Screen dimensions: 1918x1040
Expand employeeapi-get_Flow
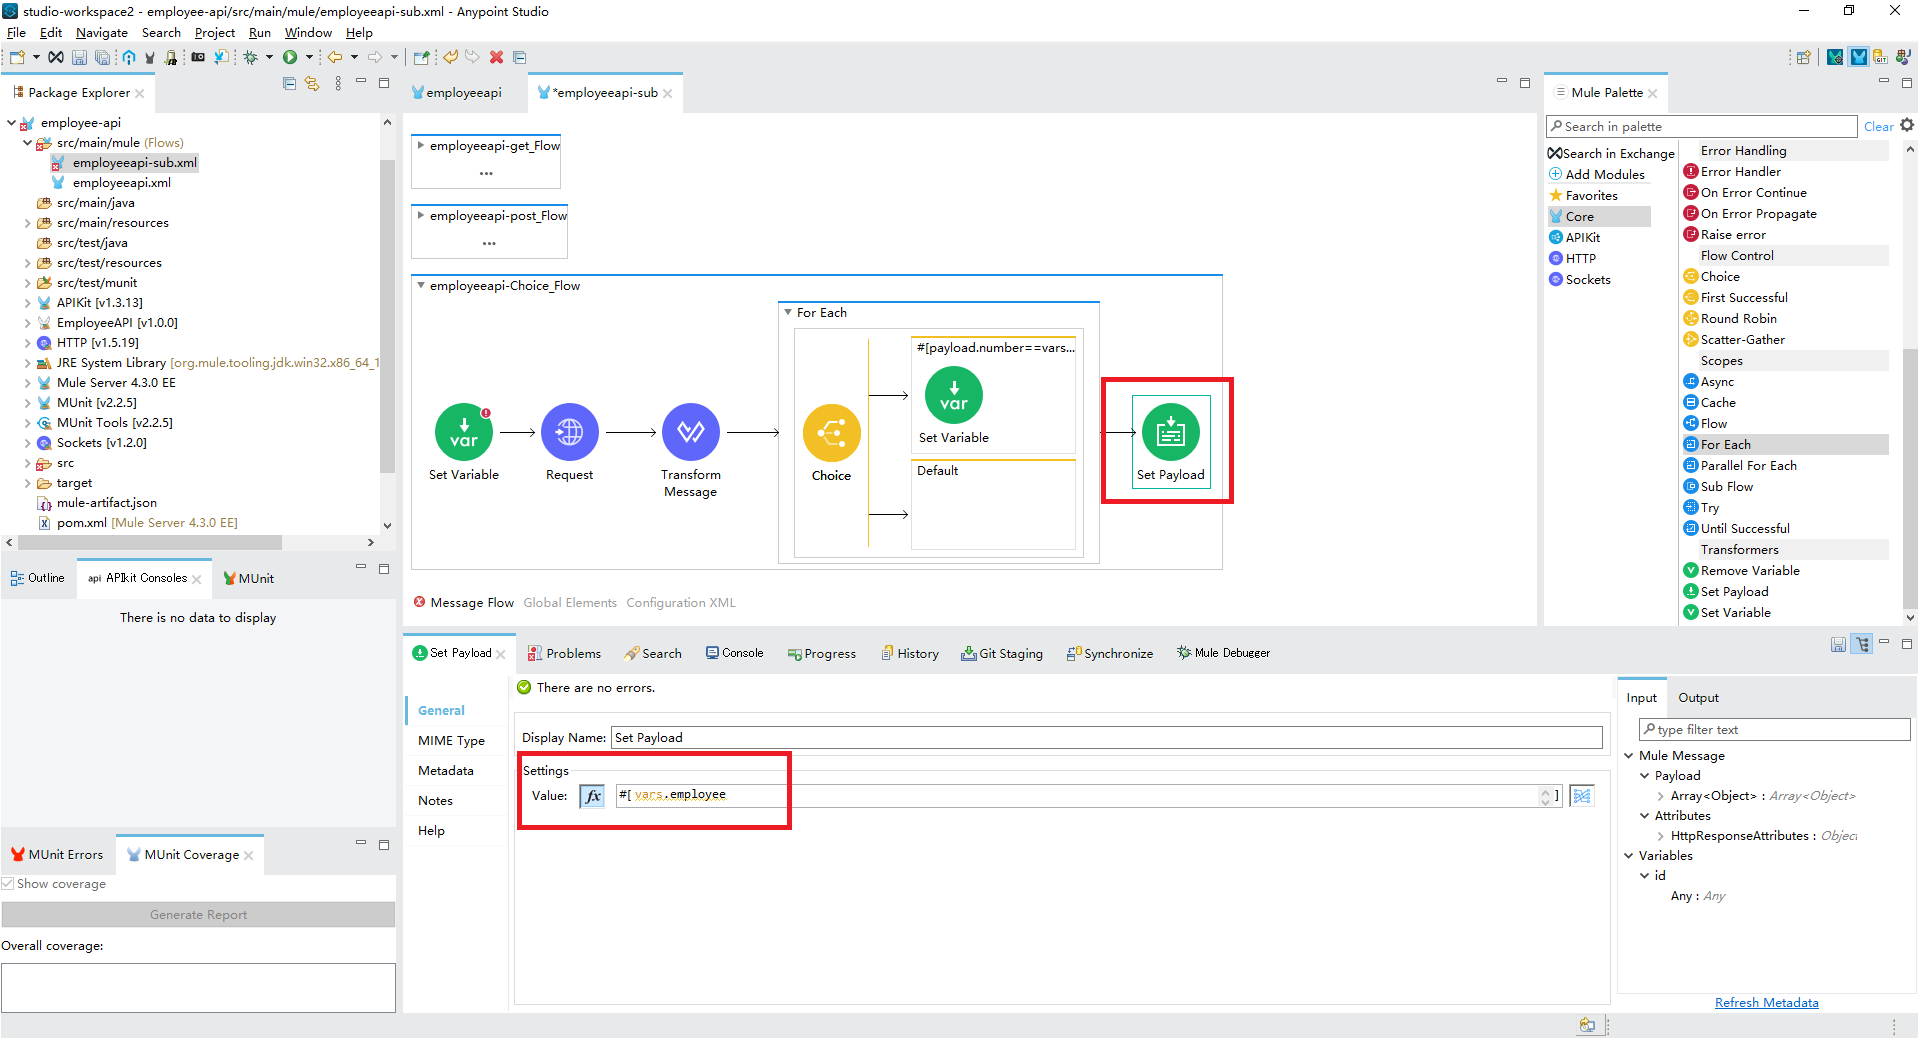pos(421,146)
